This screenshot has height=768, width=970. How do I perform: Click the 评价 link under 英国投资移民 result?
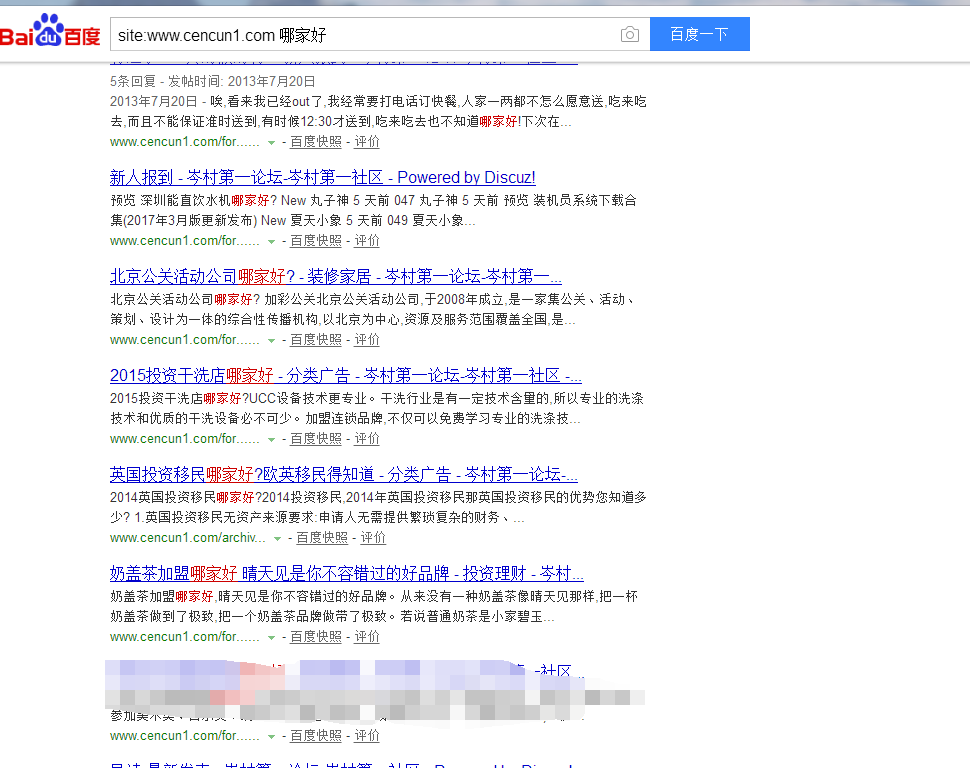372,537
